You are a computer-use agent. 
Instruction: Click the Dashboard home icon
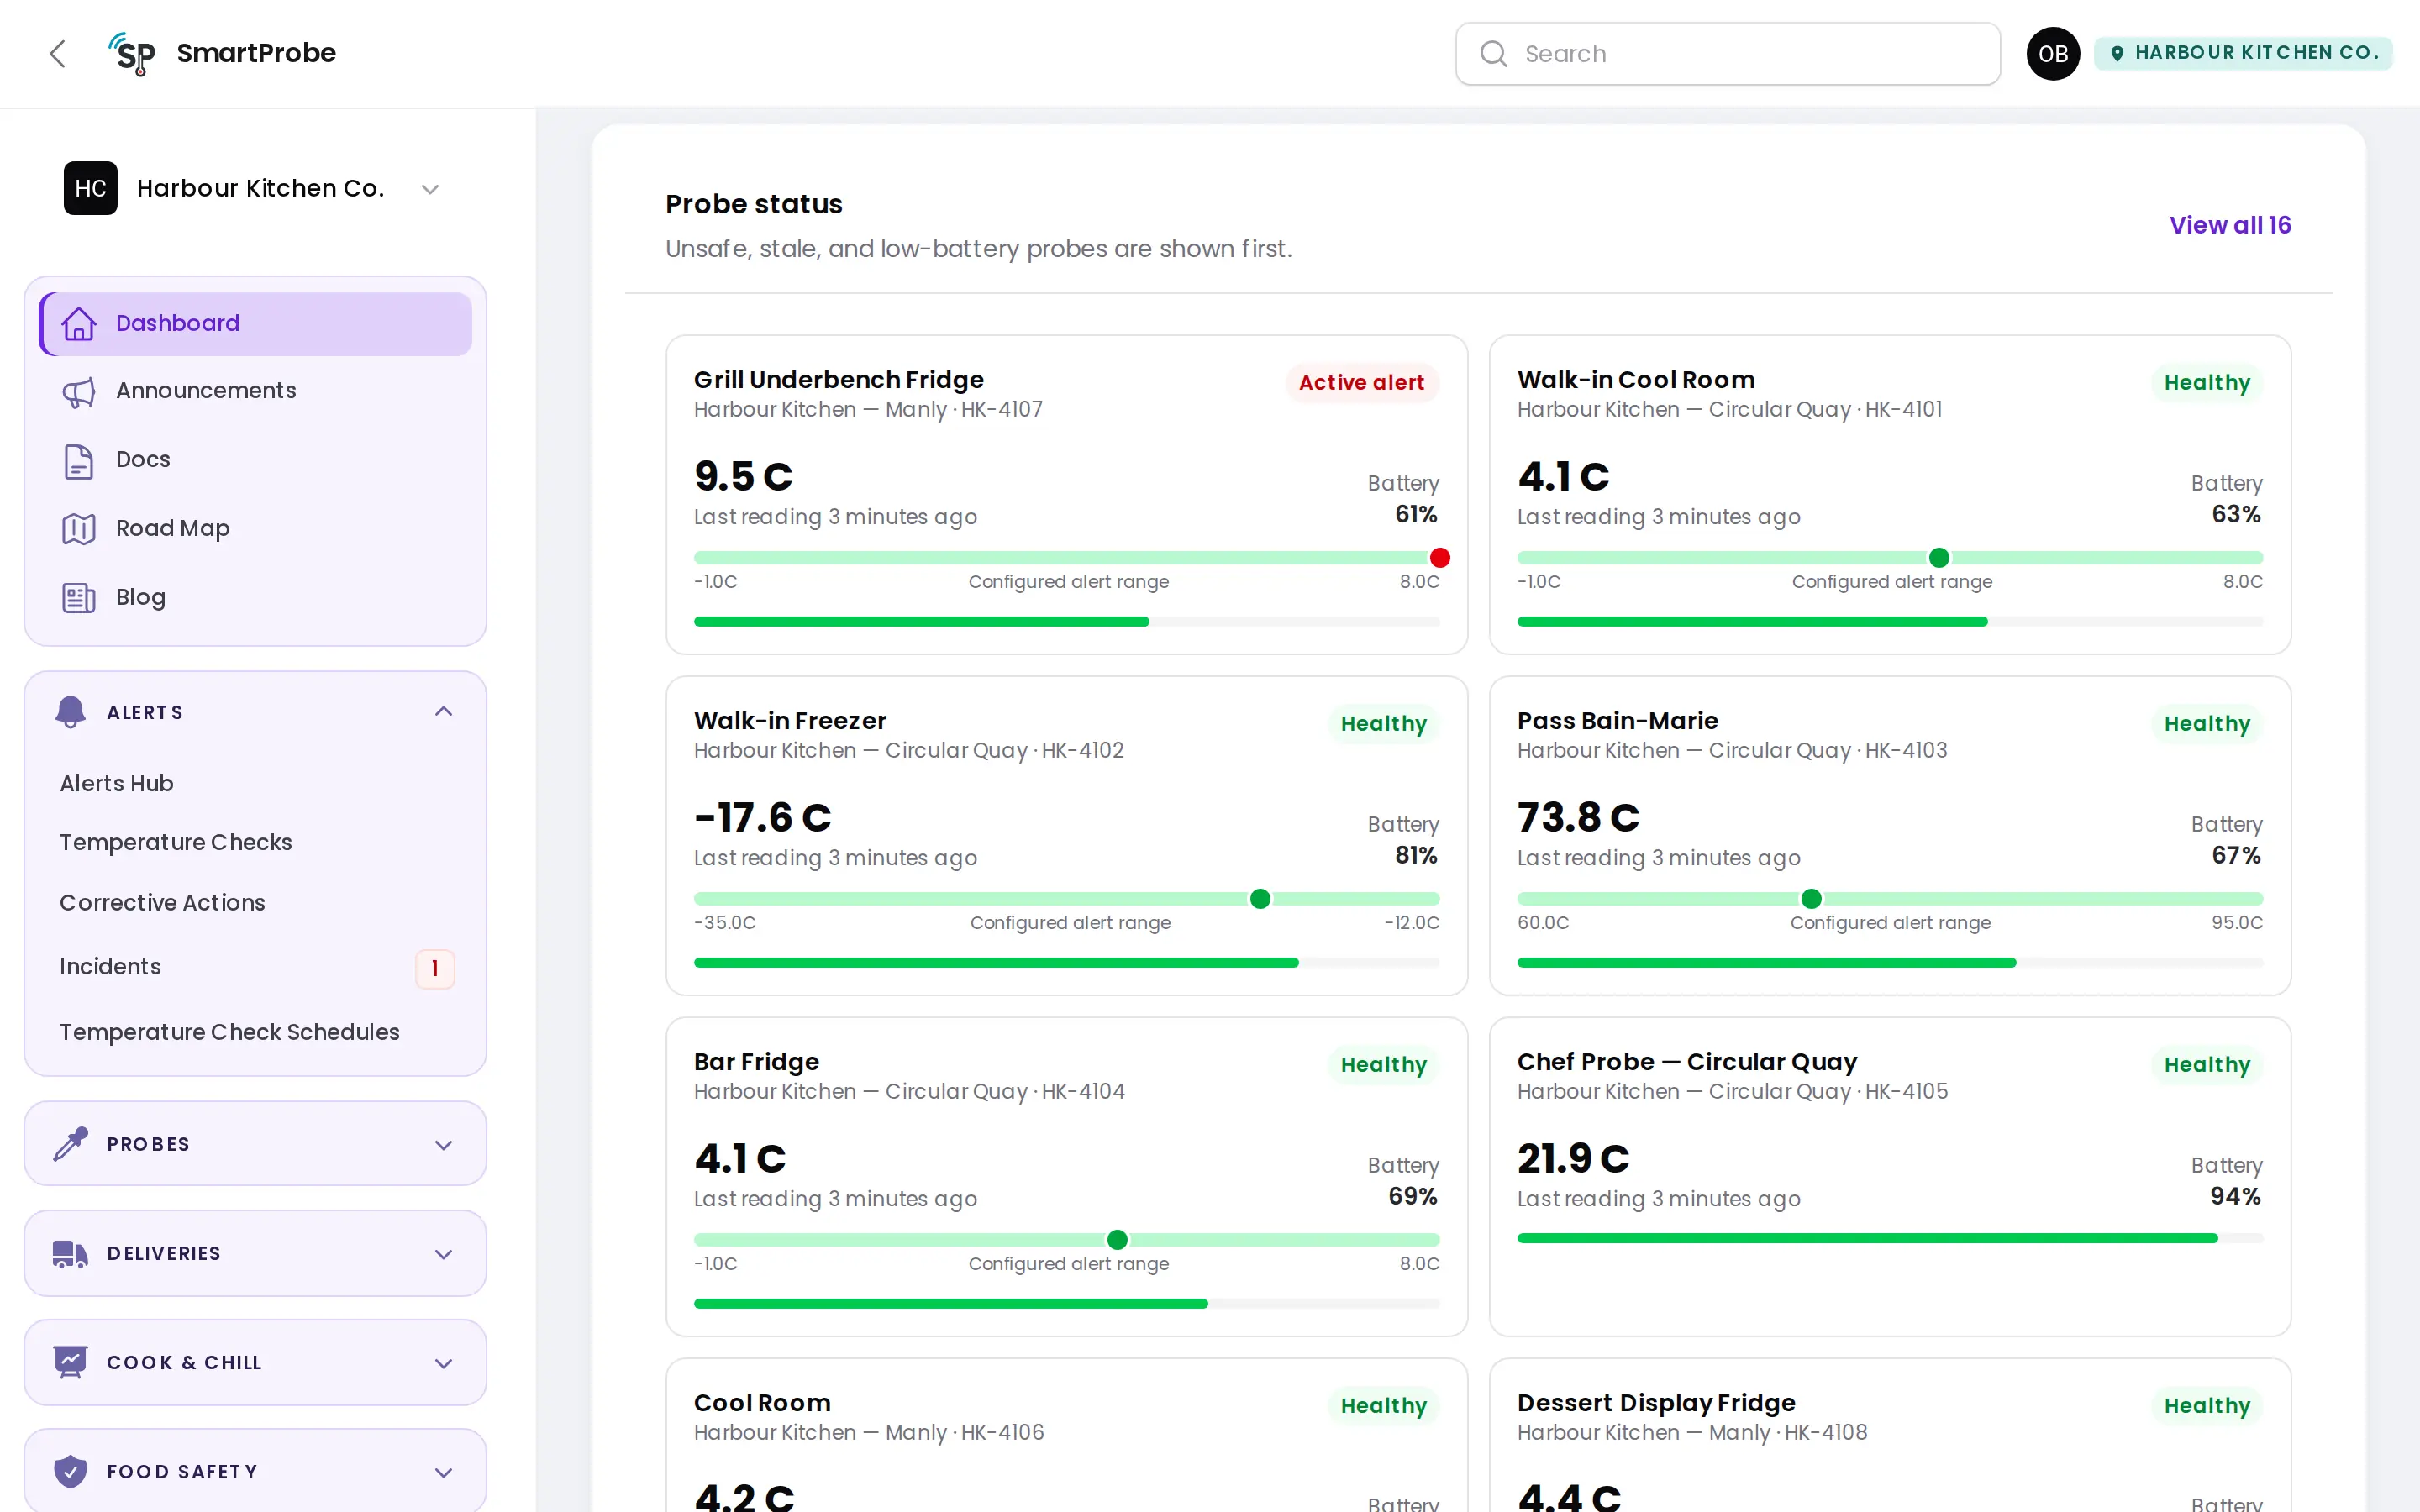tap(79, 324)
